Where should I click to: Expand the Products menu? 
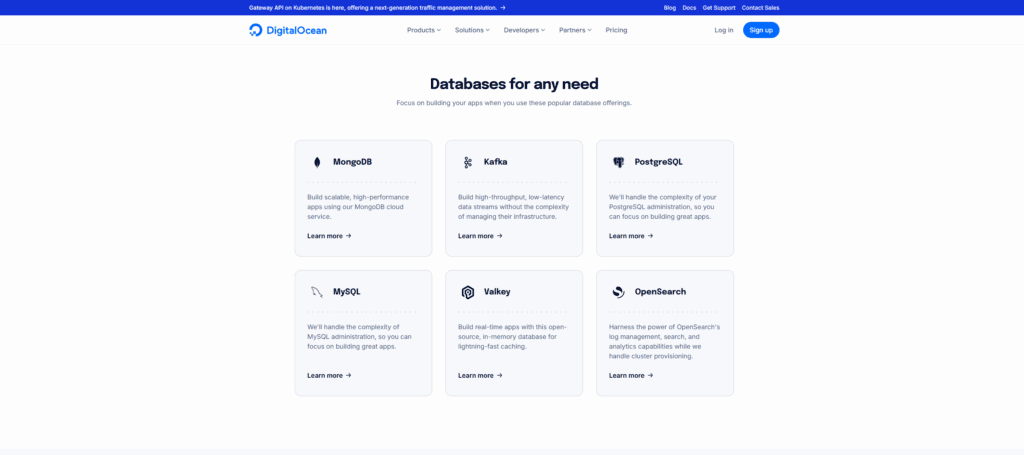coord(424,30)
